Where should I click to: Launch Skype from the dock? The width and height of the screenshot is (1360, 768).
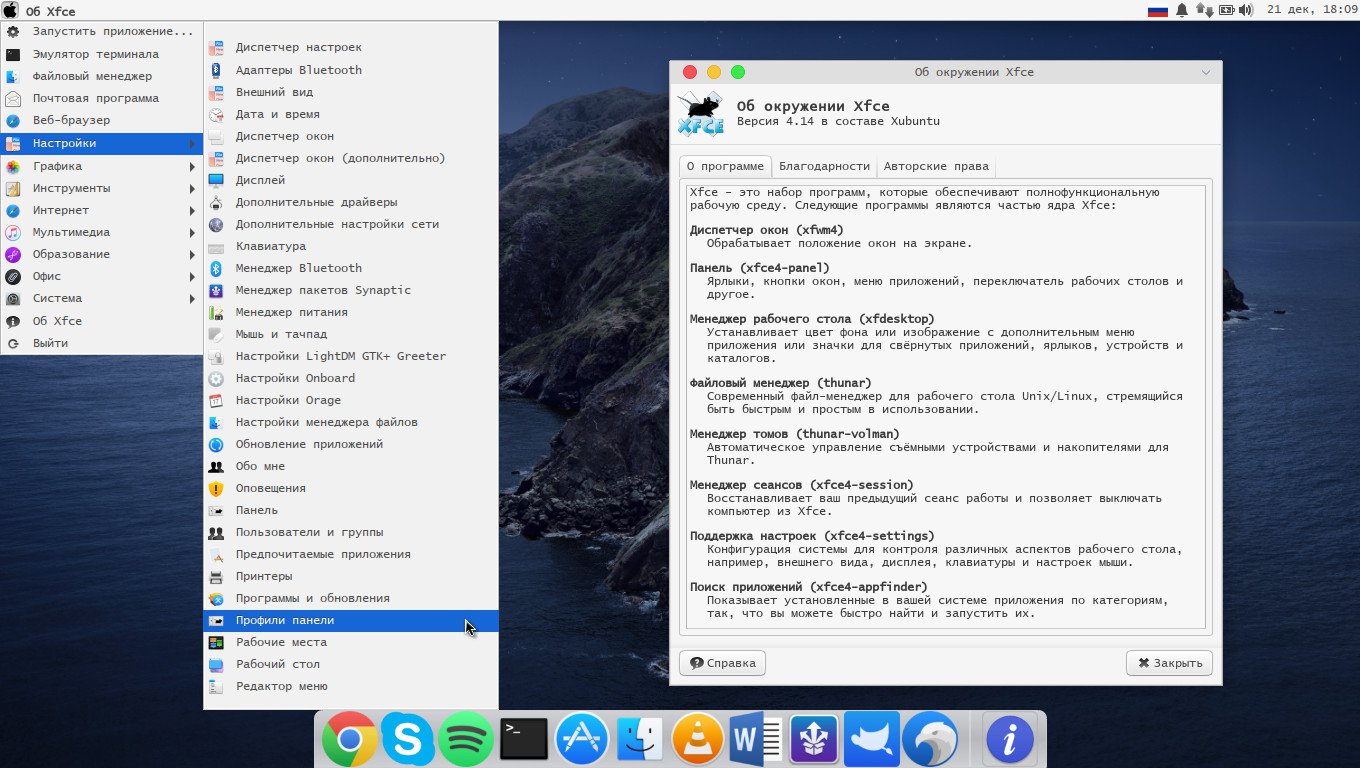click(408, 740)
